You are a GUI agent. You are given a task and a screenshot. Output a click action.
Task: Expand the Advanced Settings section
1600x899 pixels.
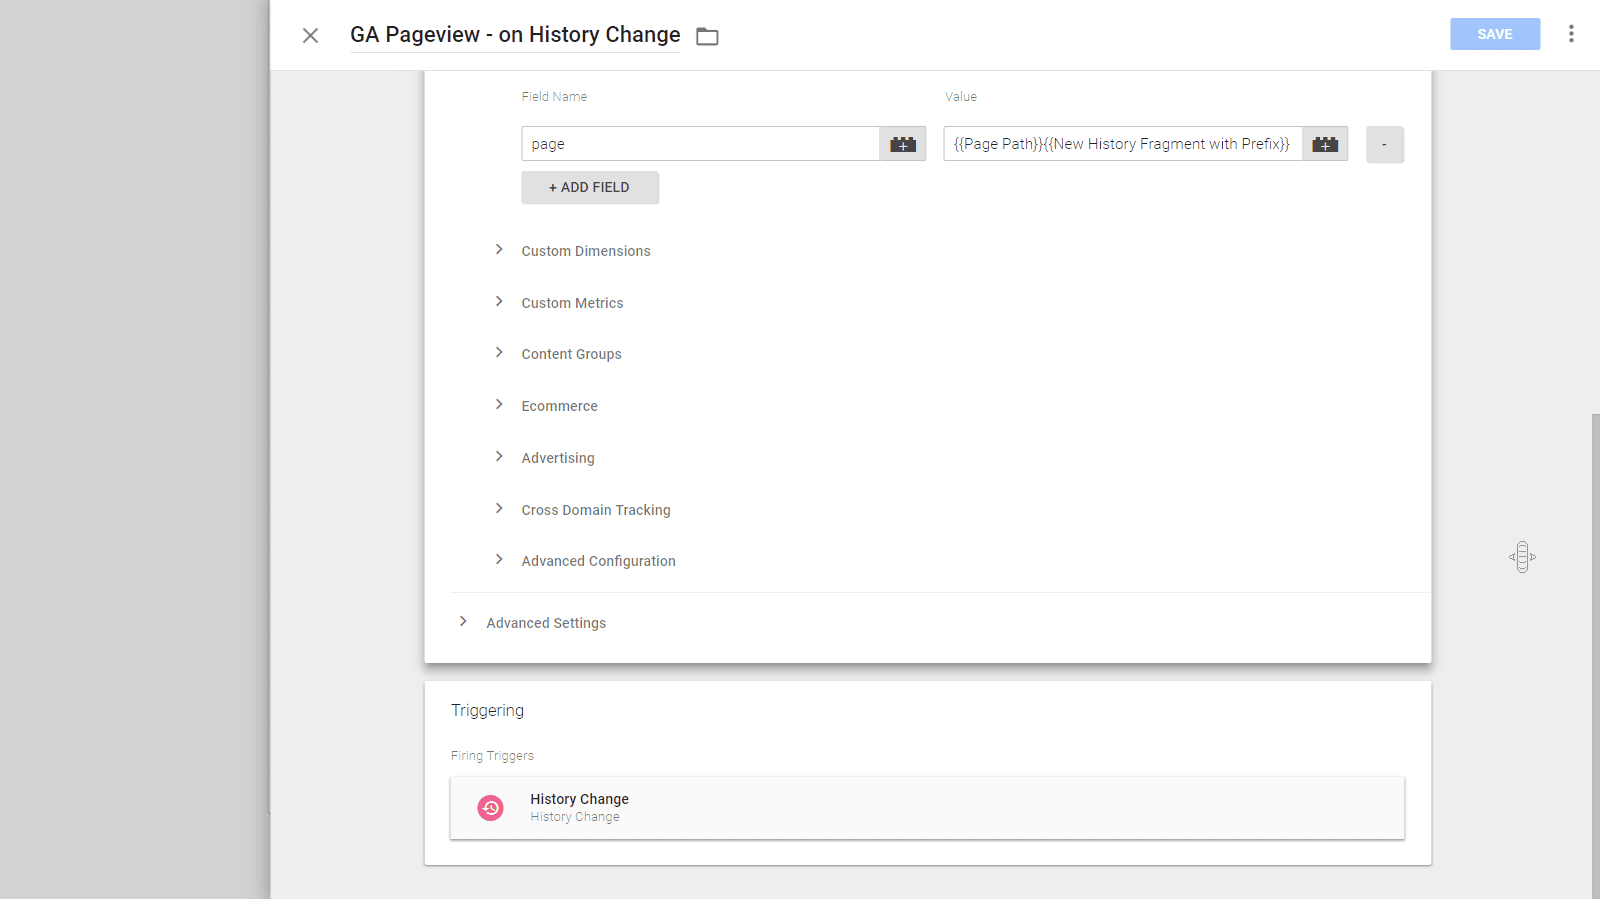pyautogui.click(x=546, y=623)
